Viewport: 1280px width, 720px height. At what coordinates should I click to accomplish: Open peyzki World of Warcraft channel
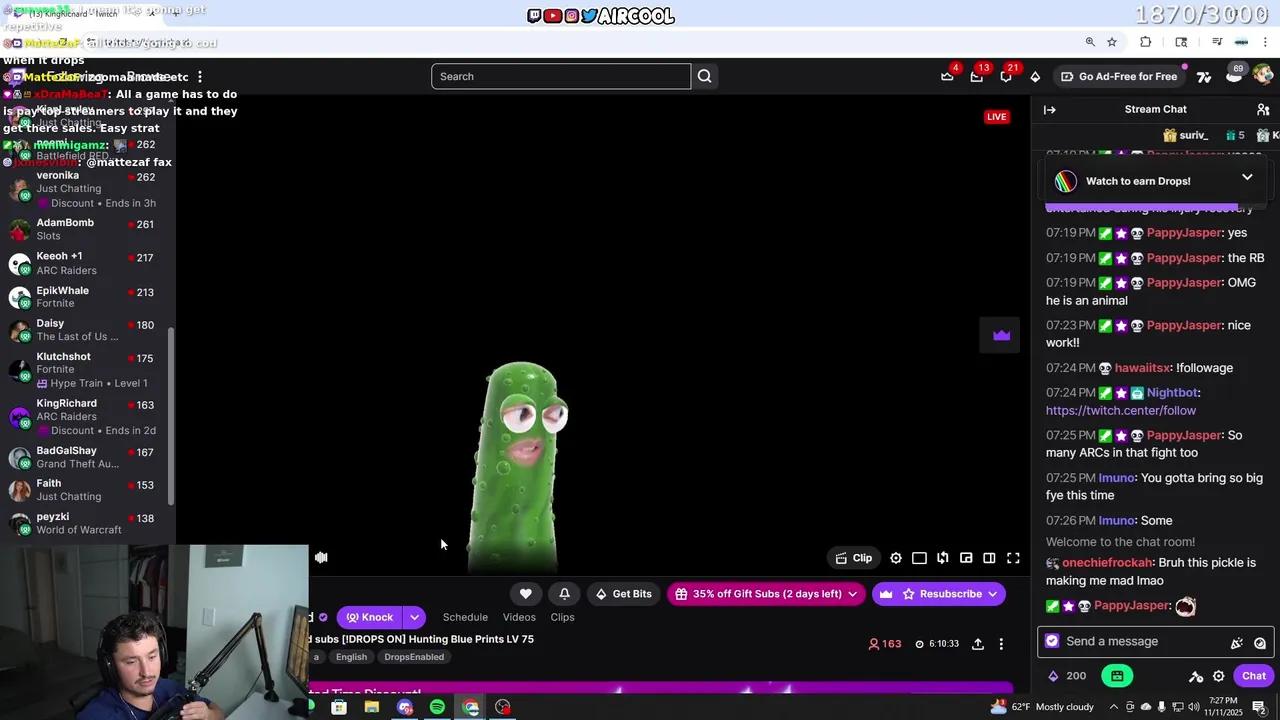pyautogui.click(x=87, y=523)
